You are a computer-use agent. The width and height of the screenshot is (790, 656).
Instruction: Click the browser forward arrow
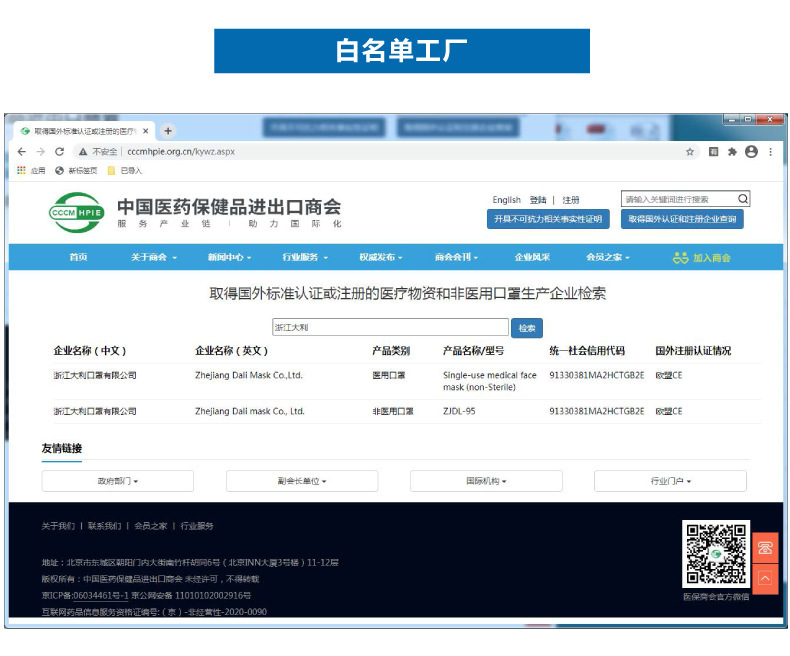point(41,152)
